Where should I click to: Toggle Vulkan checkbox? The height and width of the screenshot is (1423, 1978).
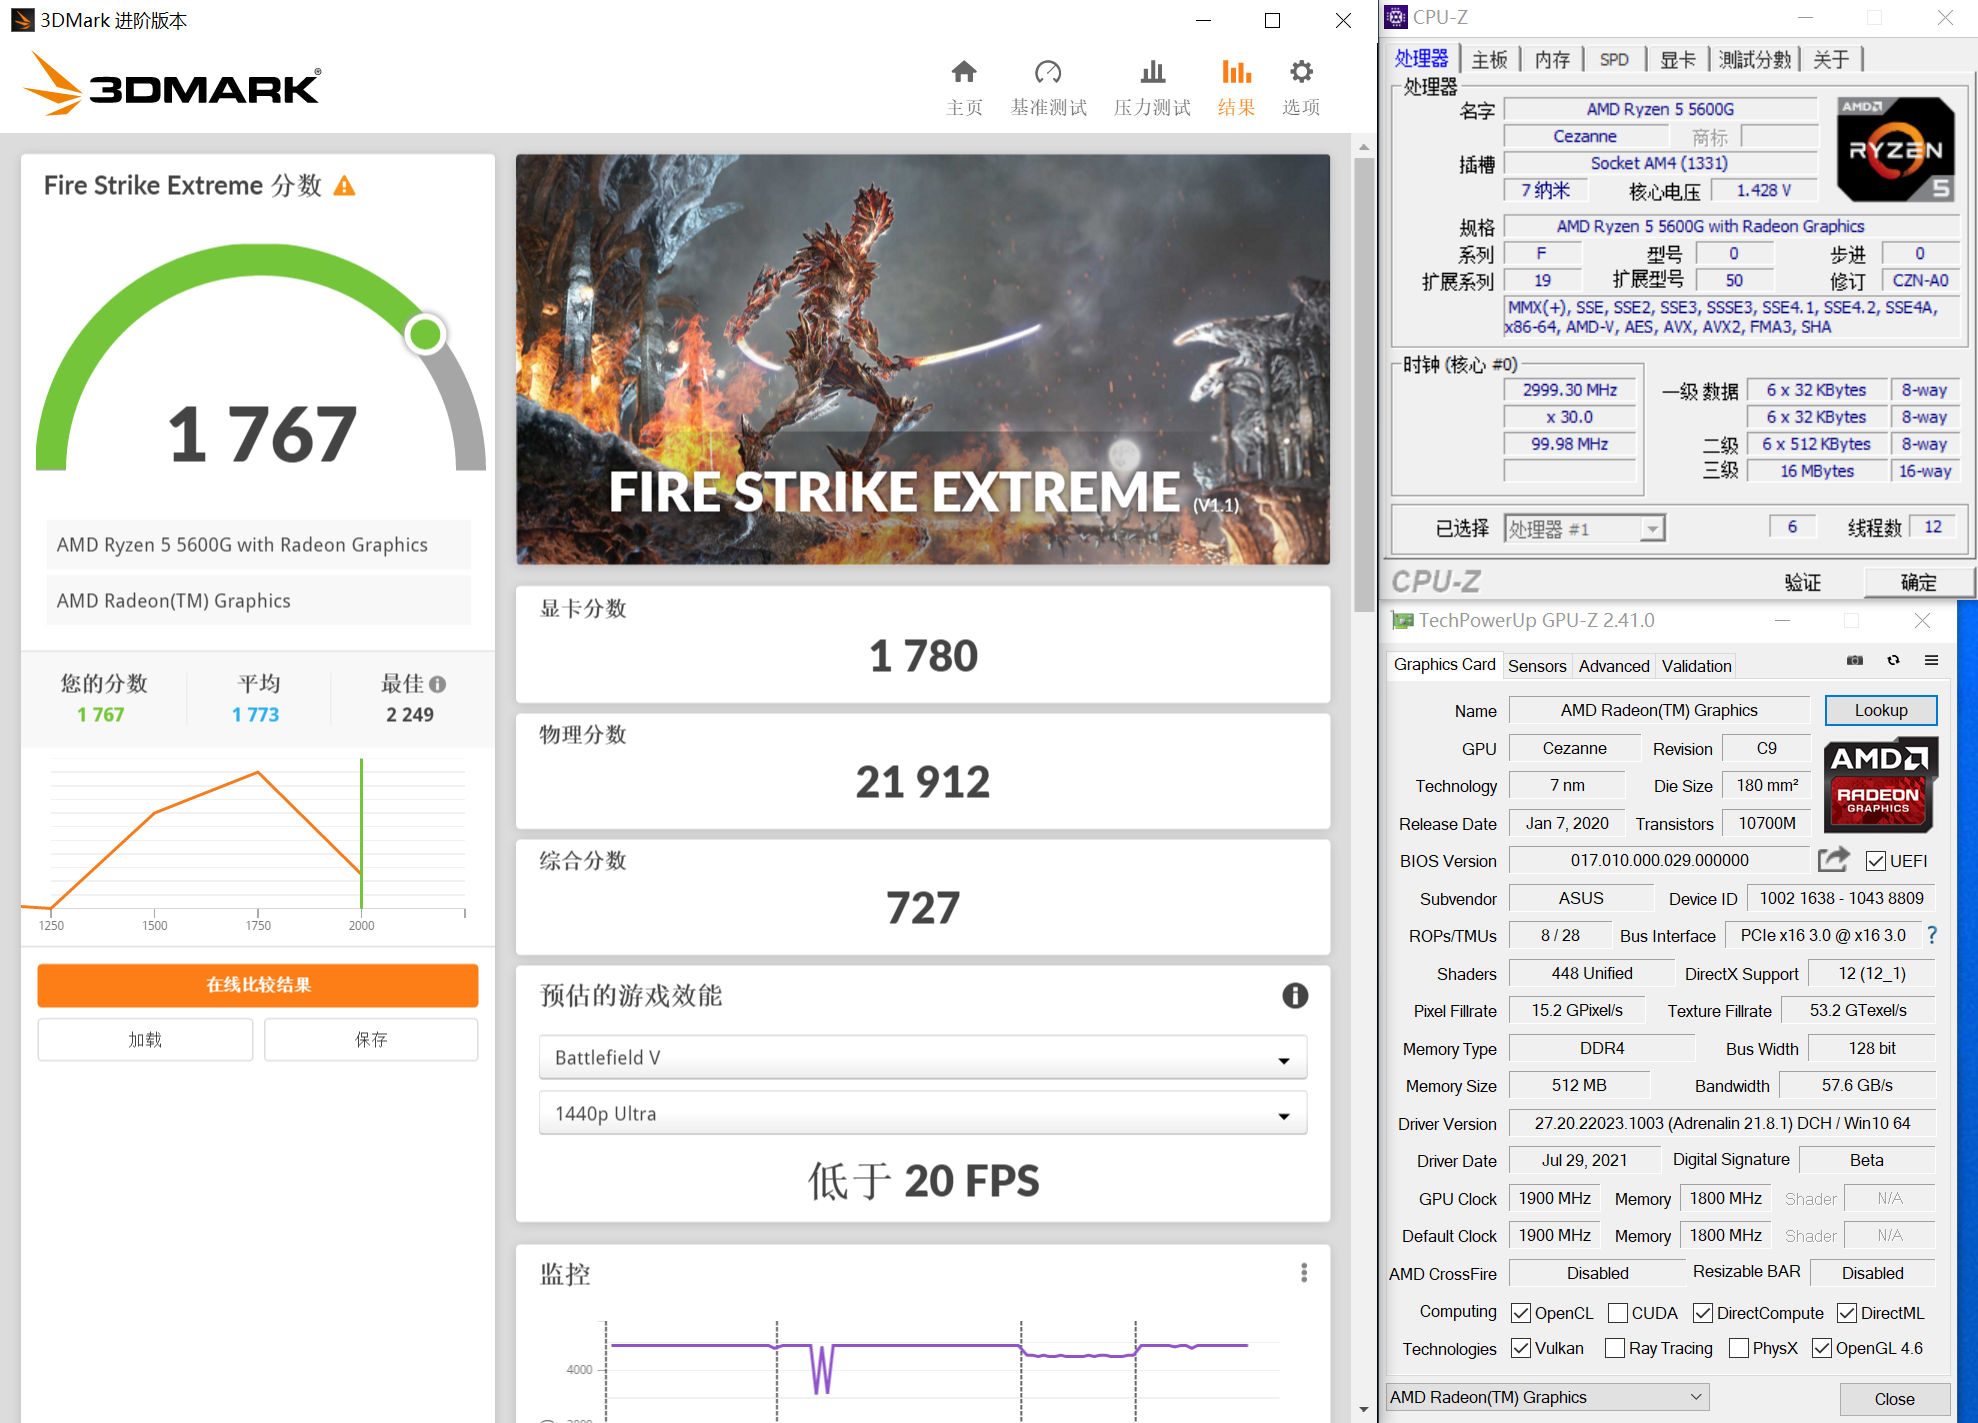[x=1521, y=1348]
